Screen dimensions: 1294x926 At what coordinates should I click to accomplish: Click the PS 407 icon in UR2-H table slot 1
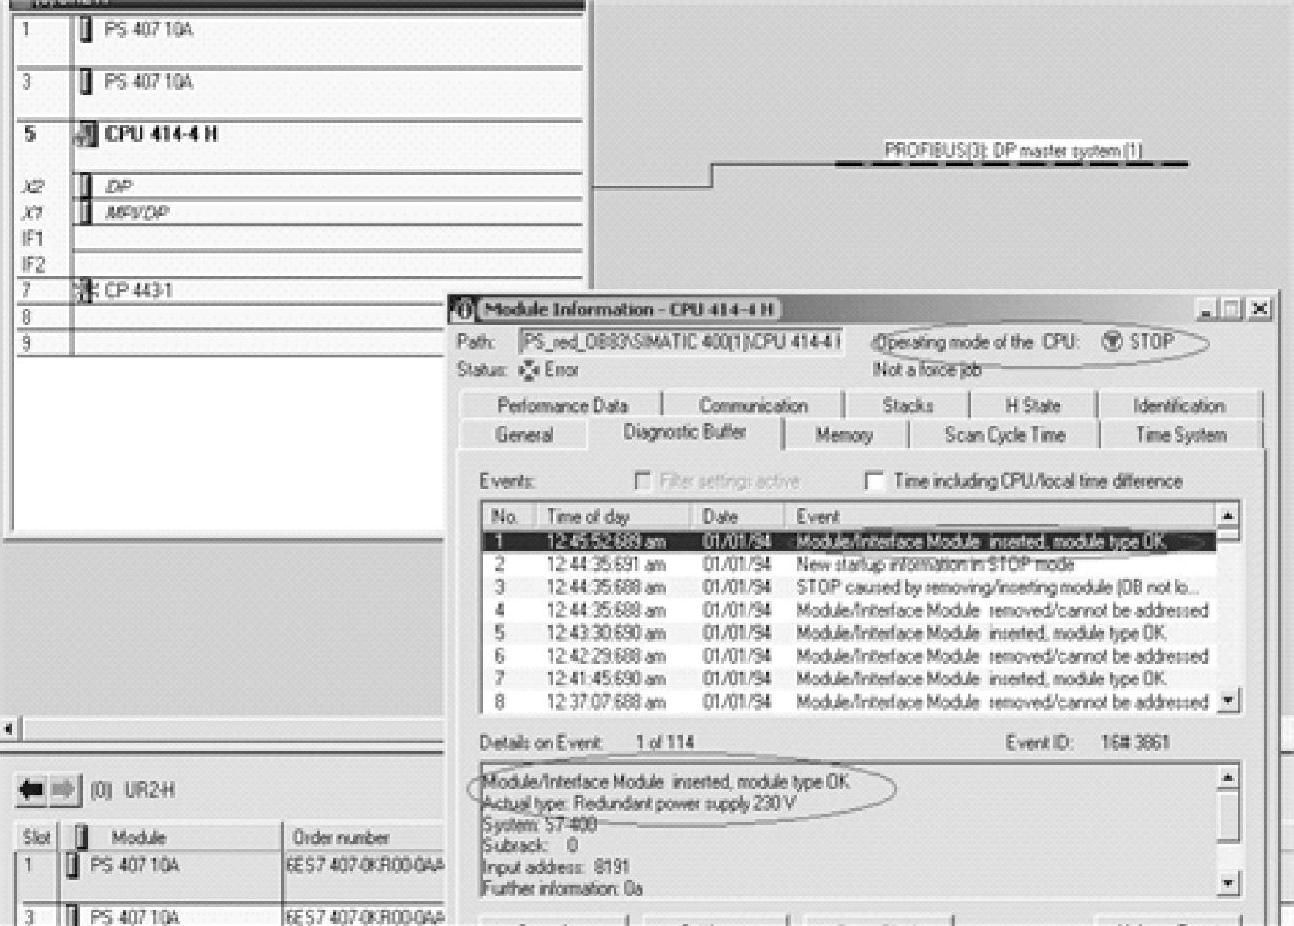[72, 865]
